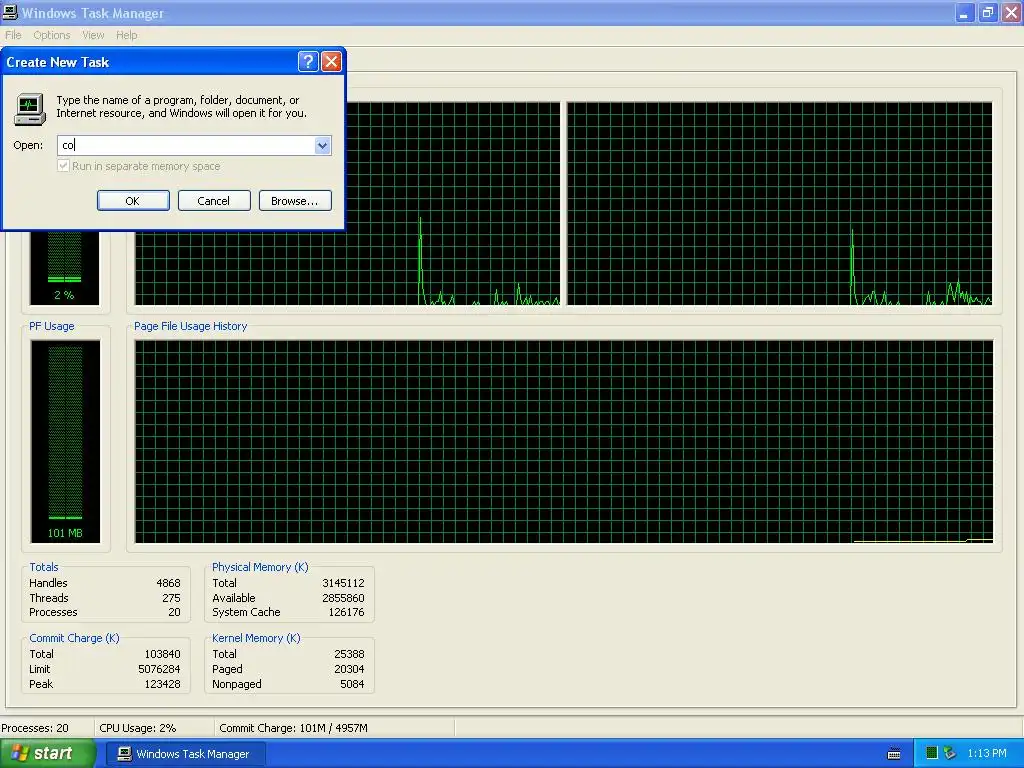Viewport: 1024px width, 768px height.
Task: Select Physical Memory Total value 3145112
Action: (x=343, y=583)
